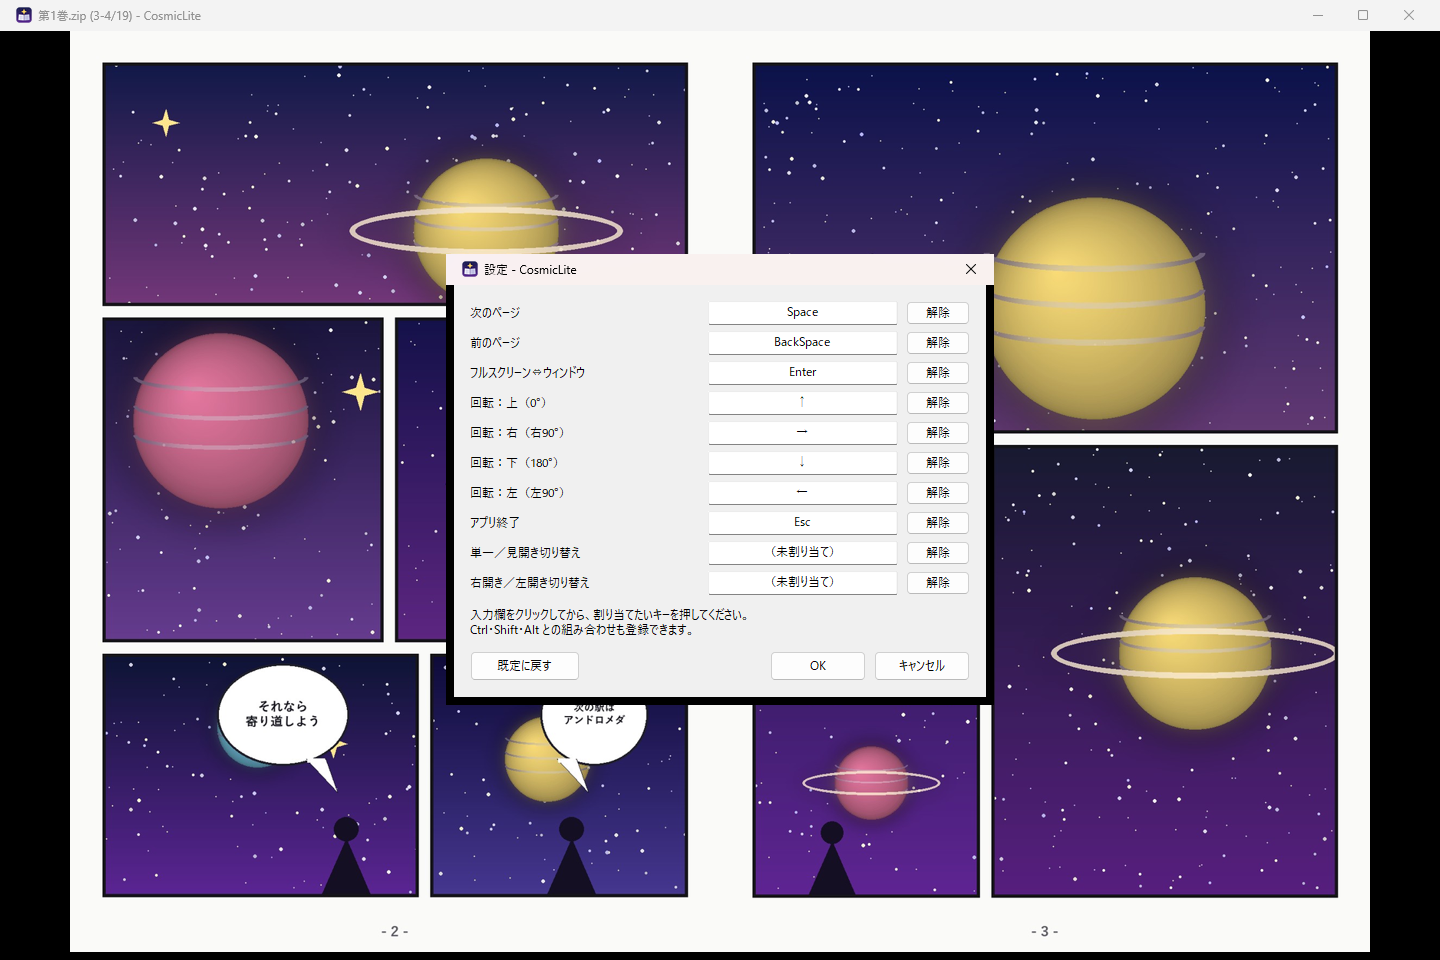Focus the 回転：右（右90°） key field
Screen dimensions: 1440x960
coord(802,433)
